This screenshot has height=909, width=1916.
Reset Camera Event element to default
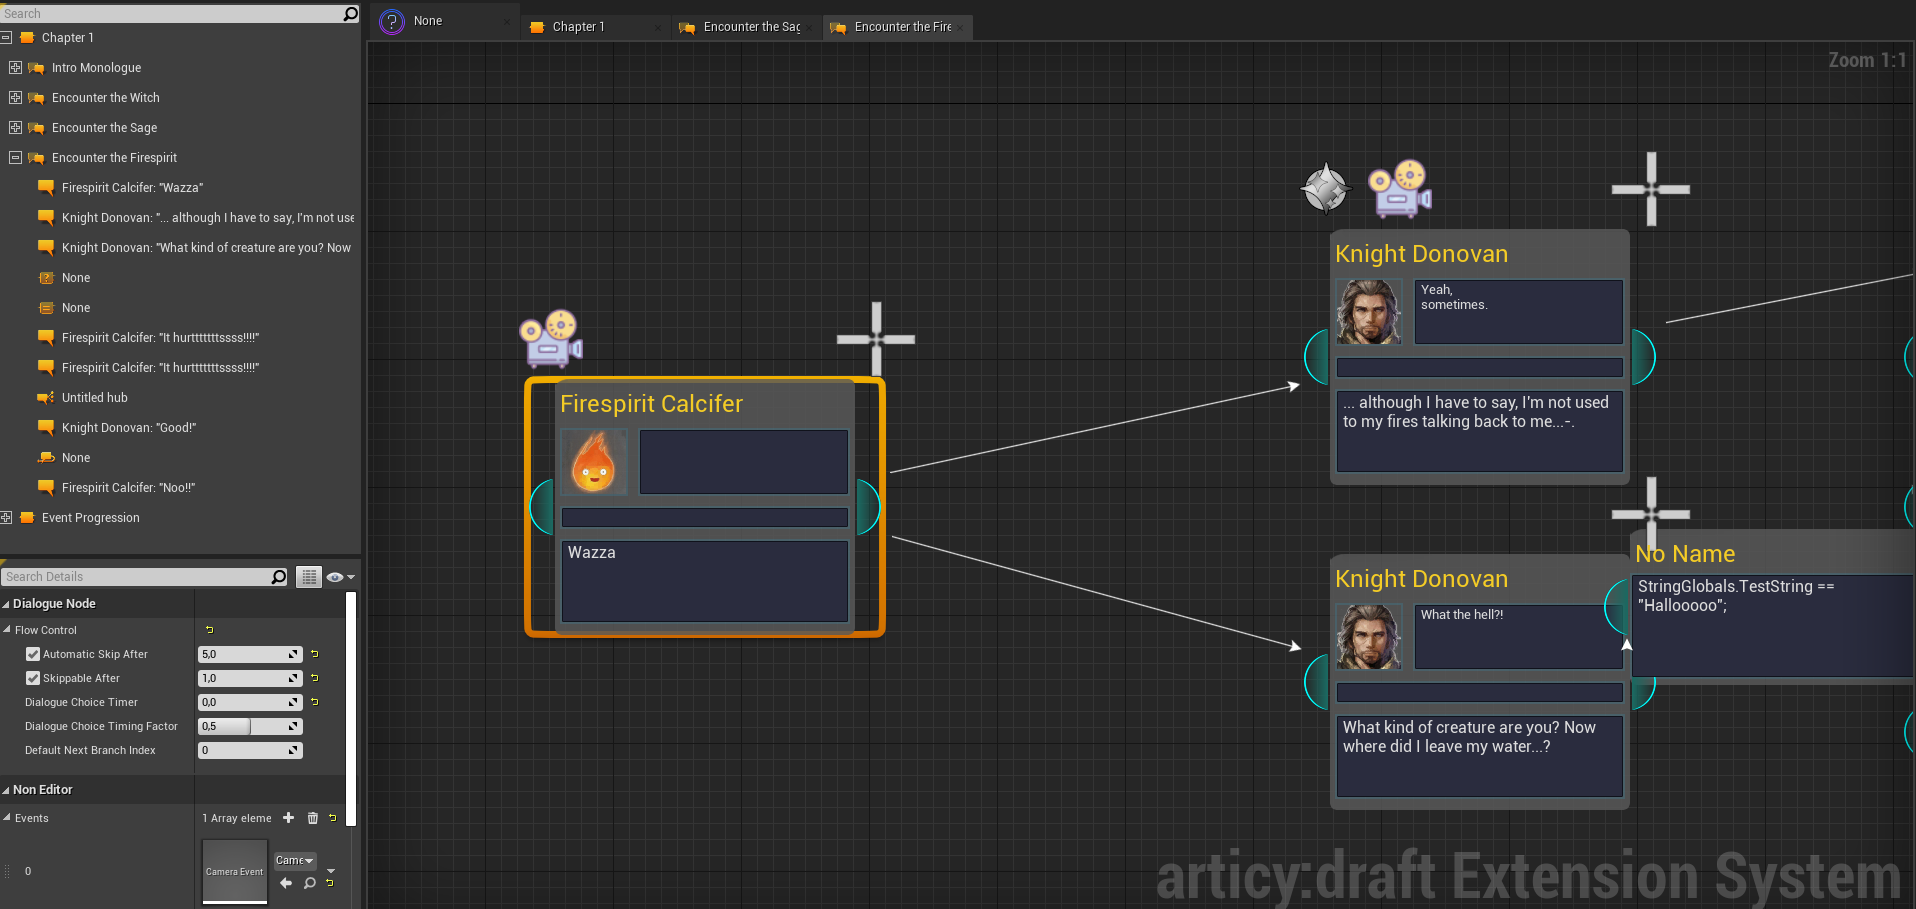click(x=330, y=883)
